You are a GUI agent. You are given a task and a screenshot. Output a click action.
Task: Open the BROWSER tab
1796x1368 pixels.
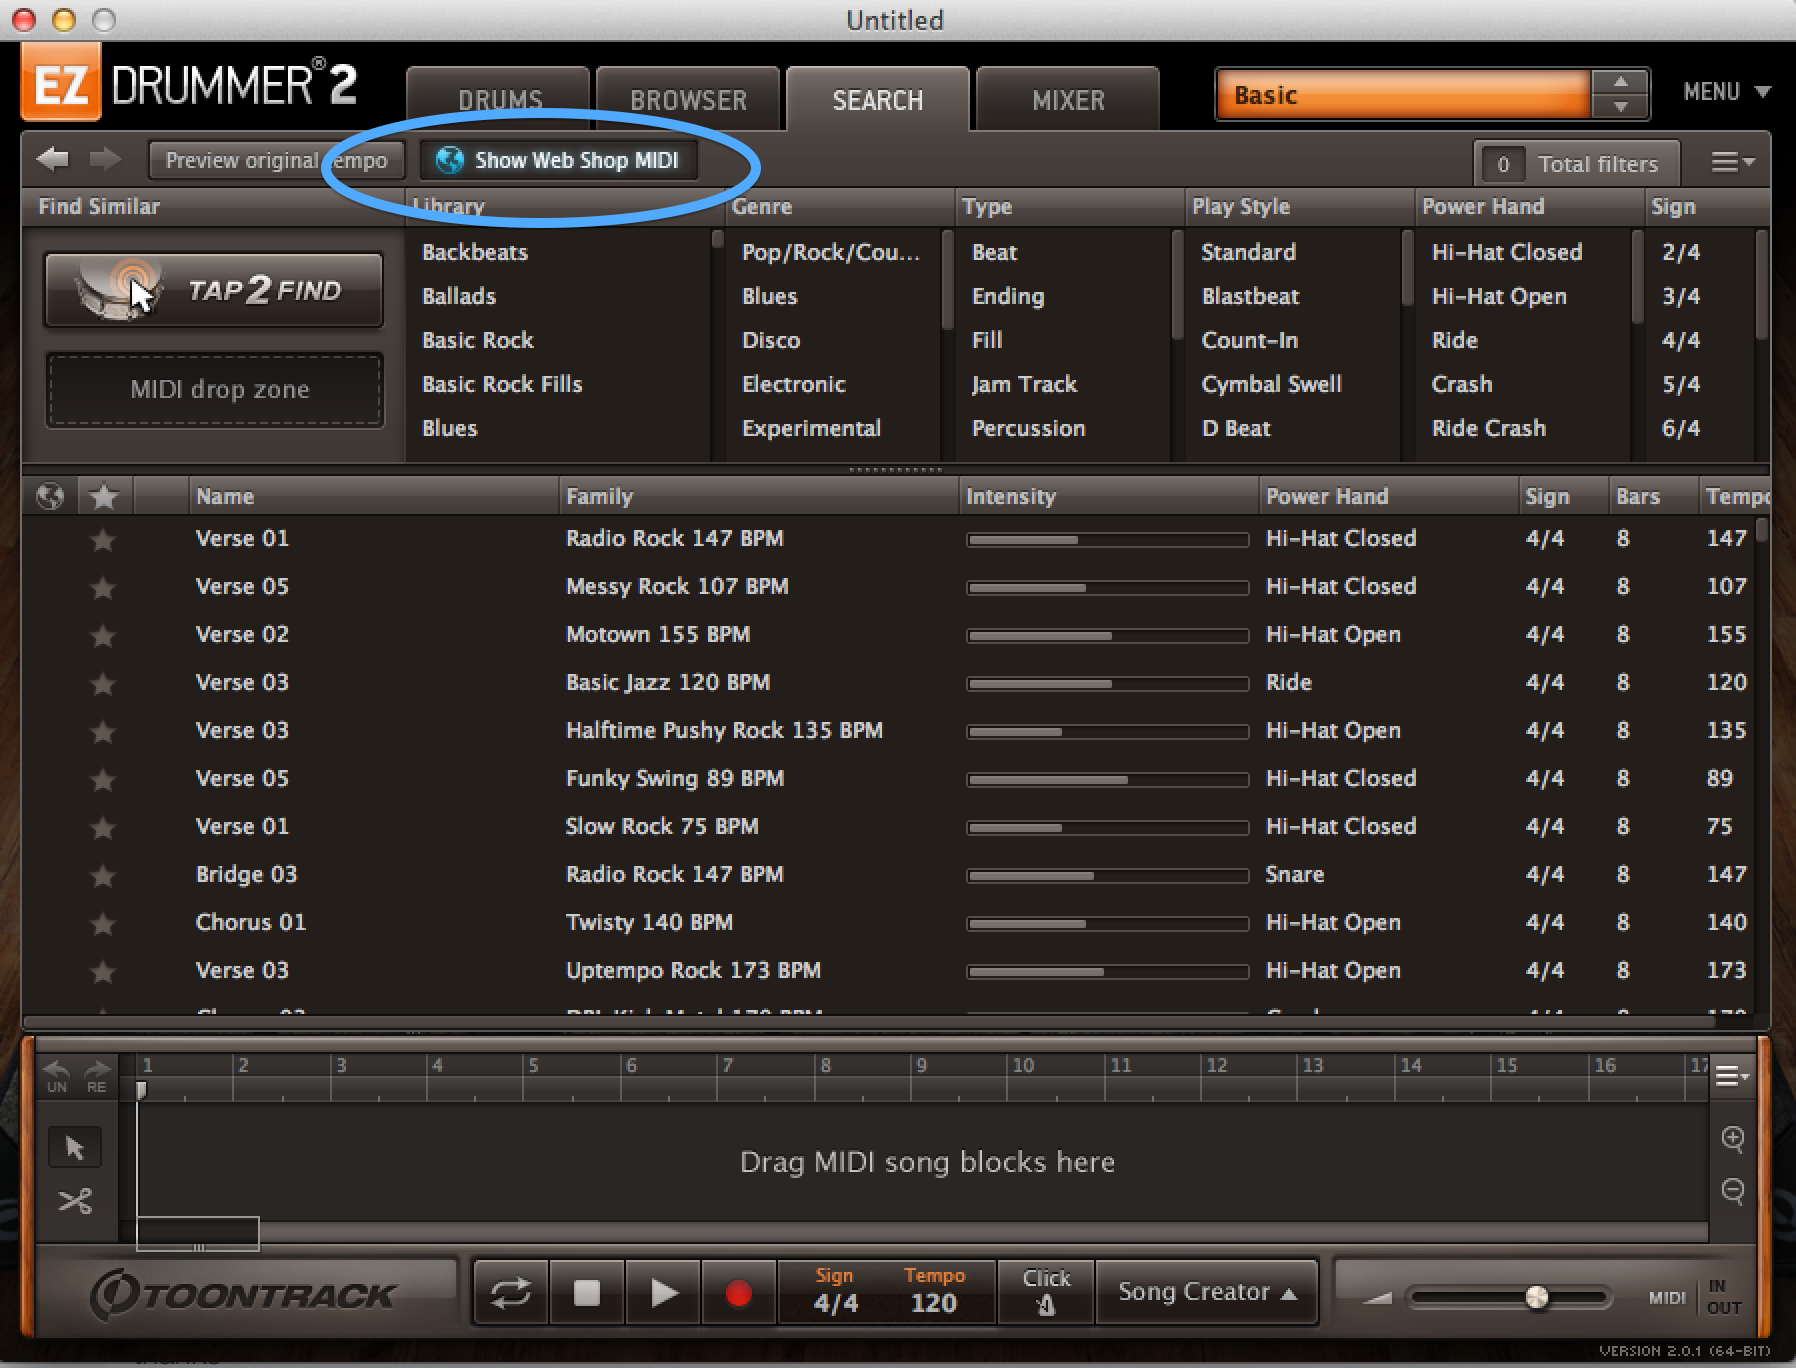point(688,100)
